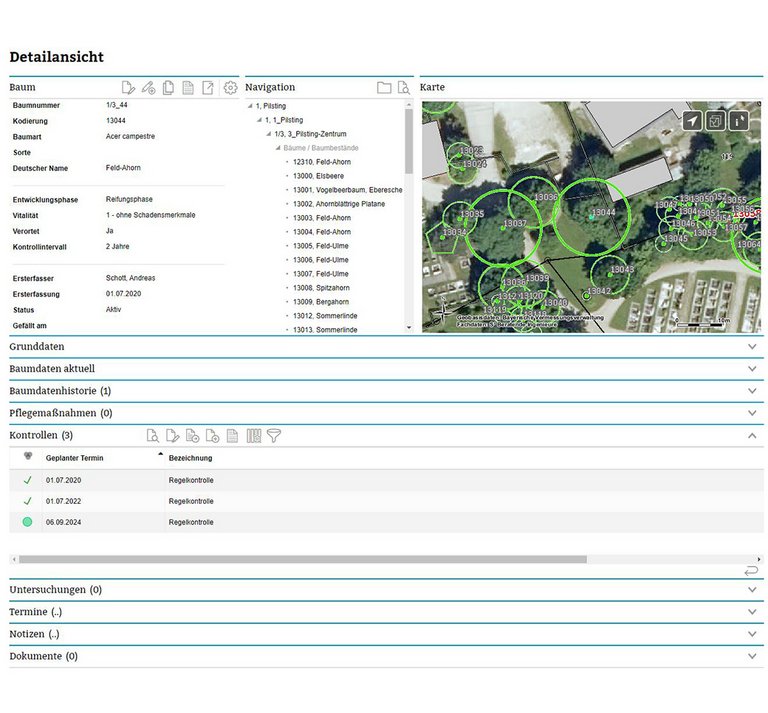Click tree label 13043 on the map
The height and width of the screenshot is (713, 768).
[x=622, y=269]
